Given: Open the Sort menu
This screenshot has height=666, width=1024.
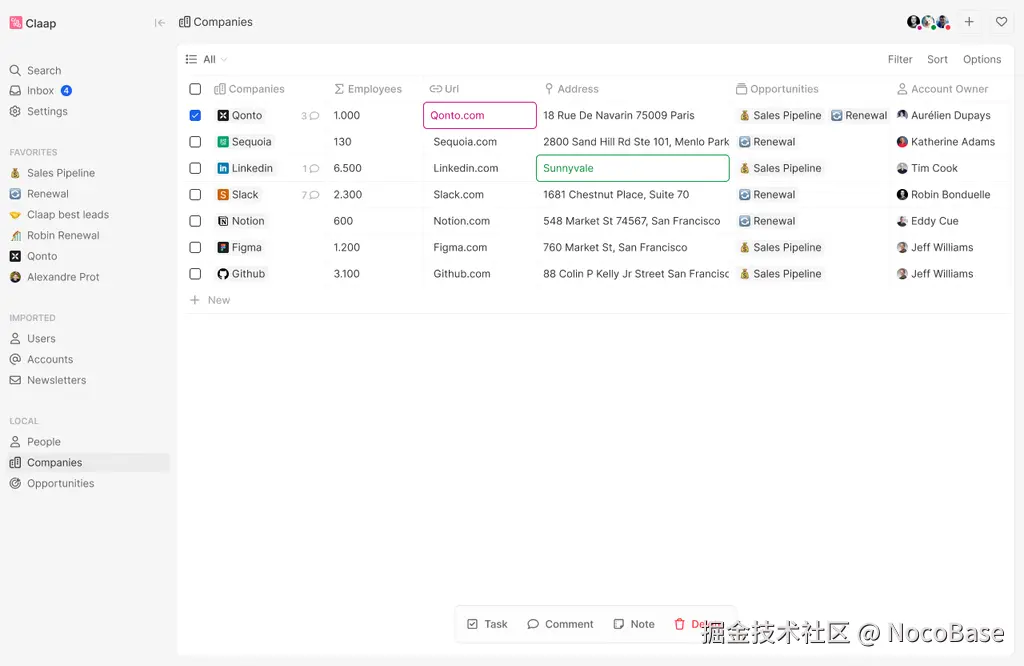Looking at the screenshot, I should (937, 59).
